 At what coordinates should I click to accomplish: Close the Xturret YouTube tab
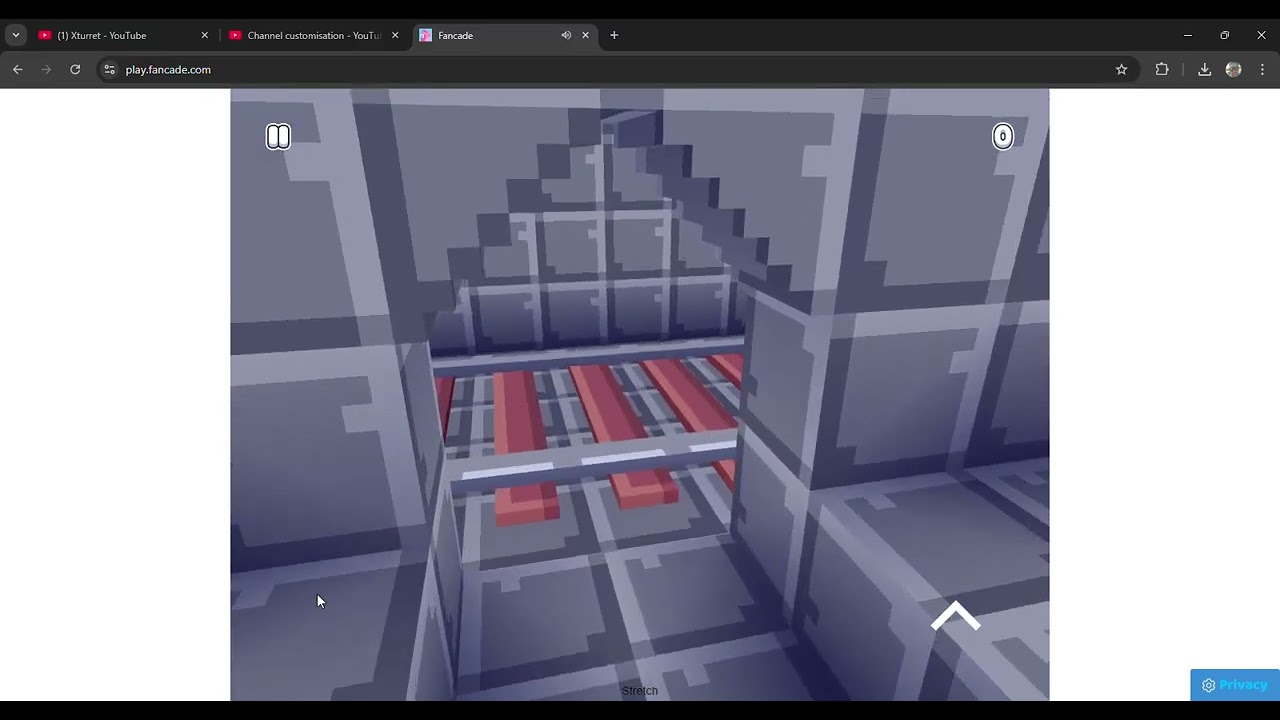pos(205,35)
